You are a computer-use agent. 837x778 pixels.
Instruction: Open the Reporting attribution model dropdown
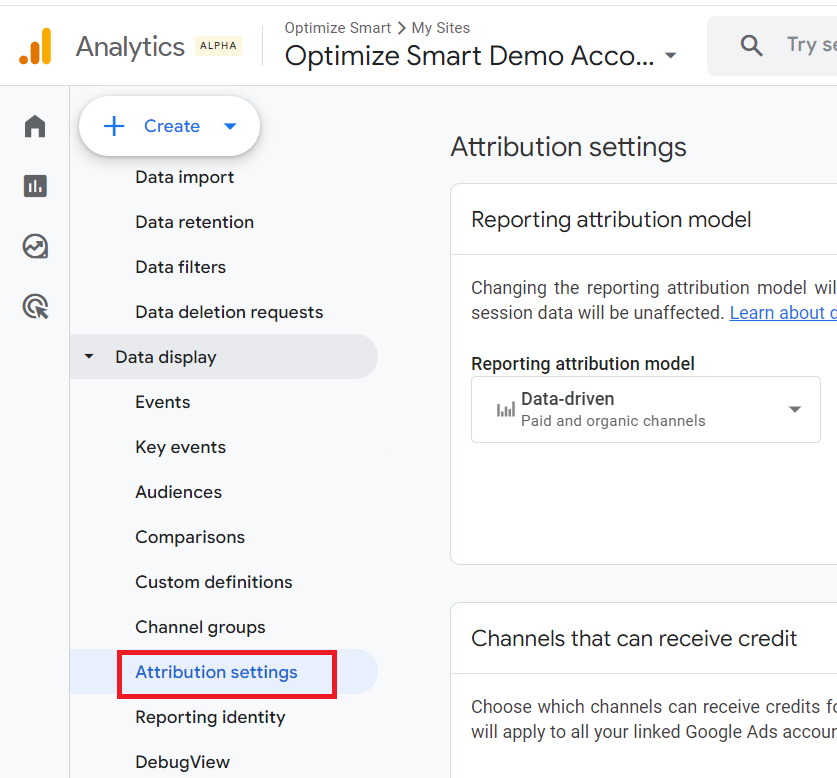click(x=645, y=410)
